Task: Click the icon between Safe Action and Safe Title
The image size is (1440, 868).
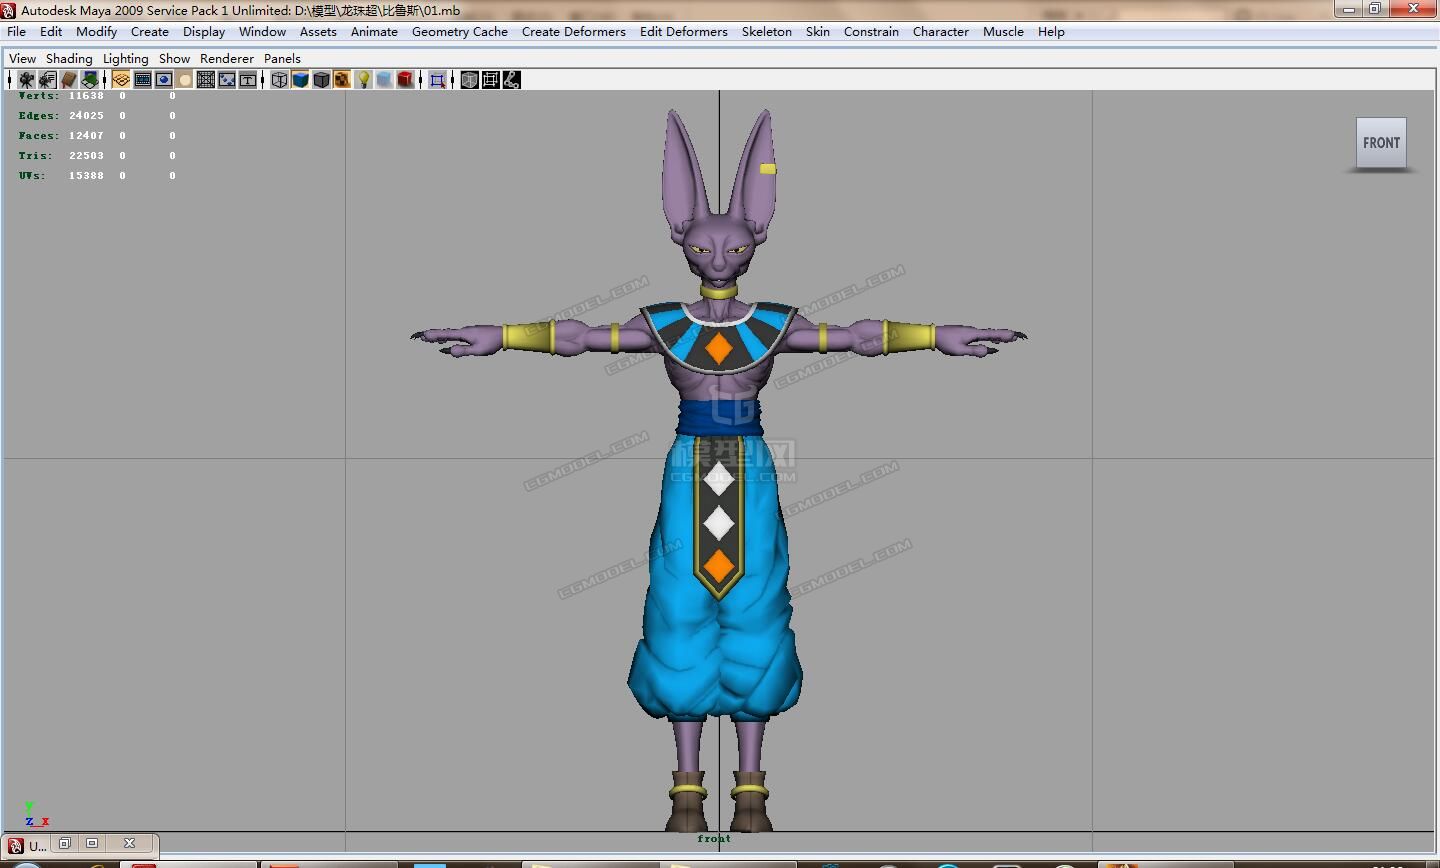Action: (x=227, y=80)
